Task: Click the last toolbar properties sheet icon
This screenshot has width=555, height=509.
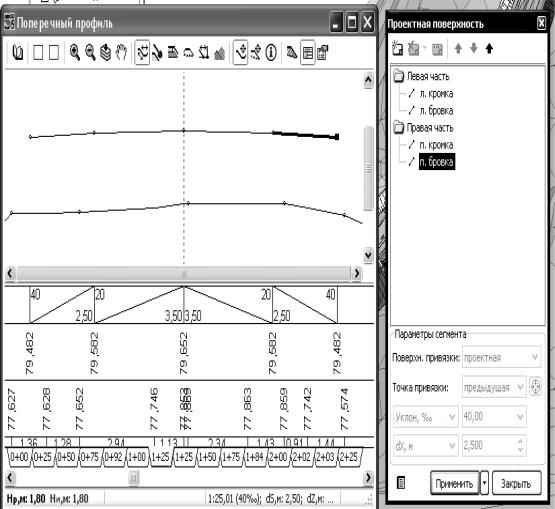Action: pos(323,52)
